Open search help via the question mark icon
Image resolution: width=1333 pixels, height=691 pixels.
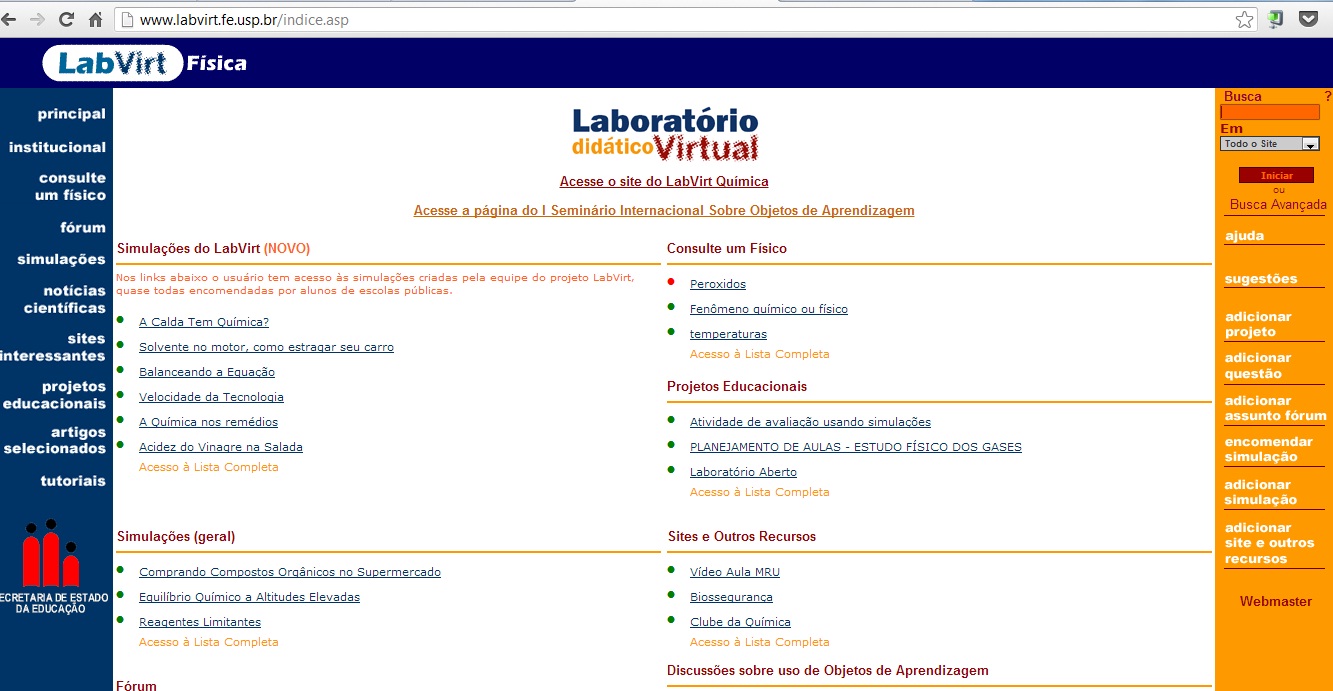[1326, 95]
